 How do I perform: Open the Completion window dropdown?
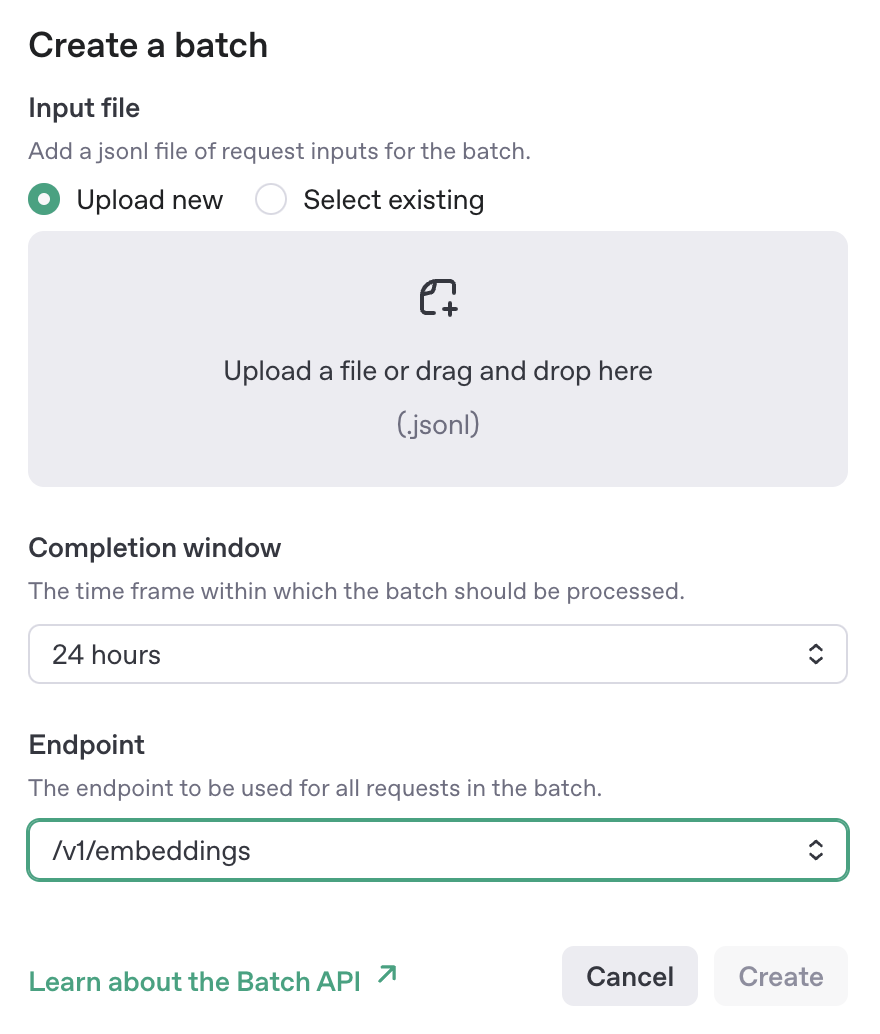coord(438,655)
